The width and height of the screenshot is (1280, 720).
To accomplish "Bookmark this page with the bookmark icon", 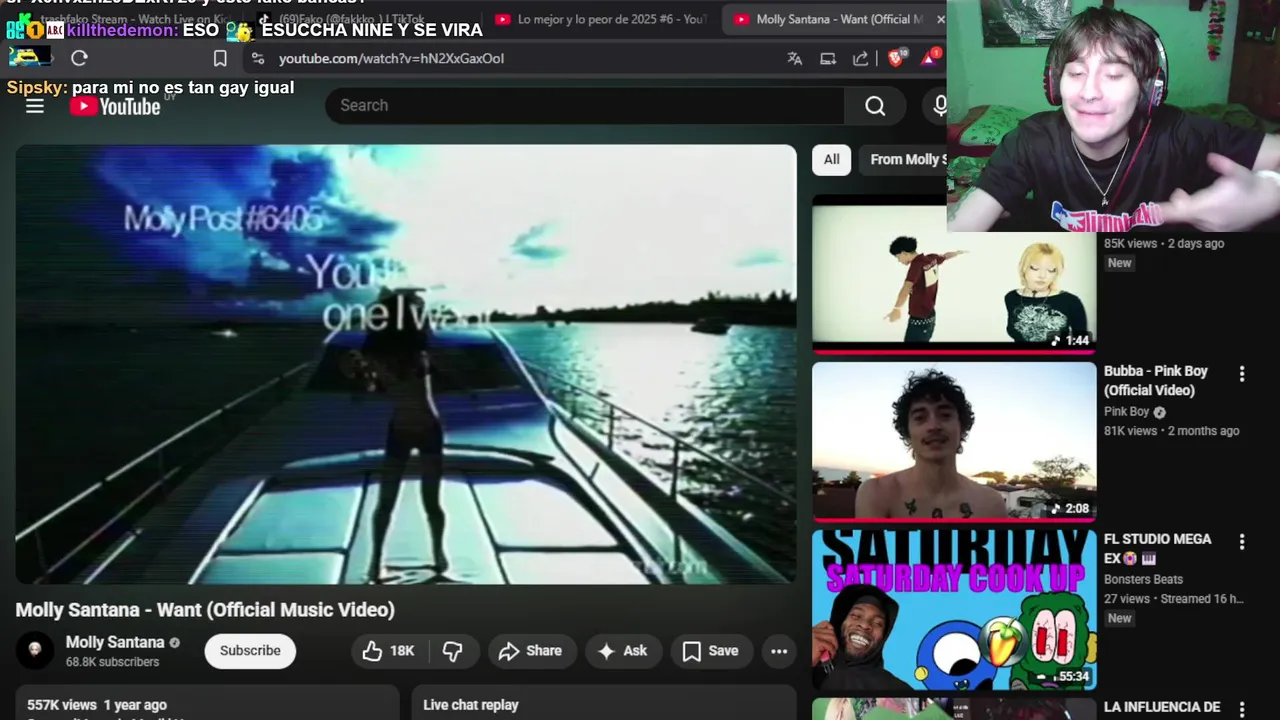I will pyautogui.click(x=220, y=58).
